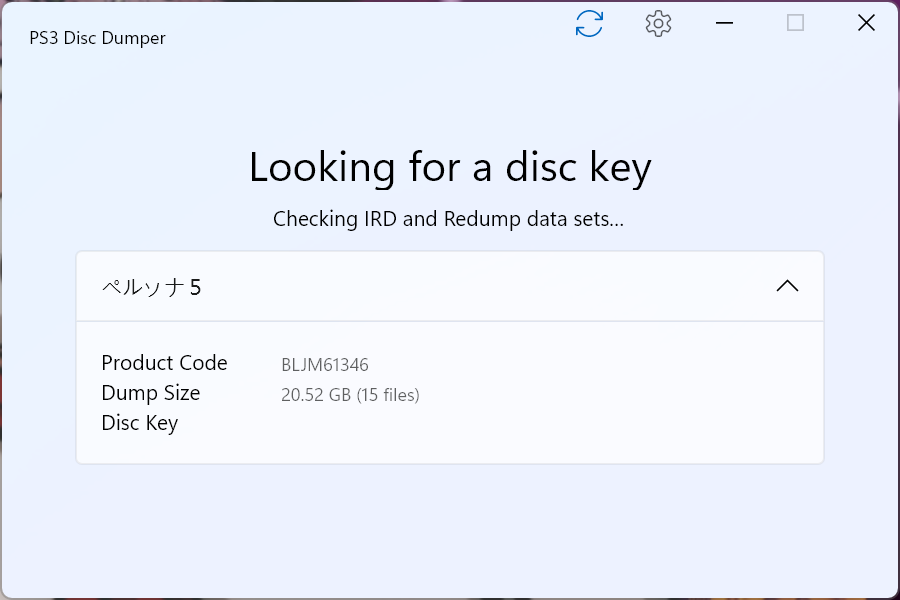Click the BLJM61346 product code value

325,365
